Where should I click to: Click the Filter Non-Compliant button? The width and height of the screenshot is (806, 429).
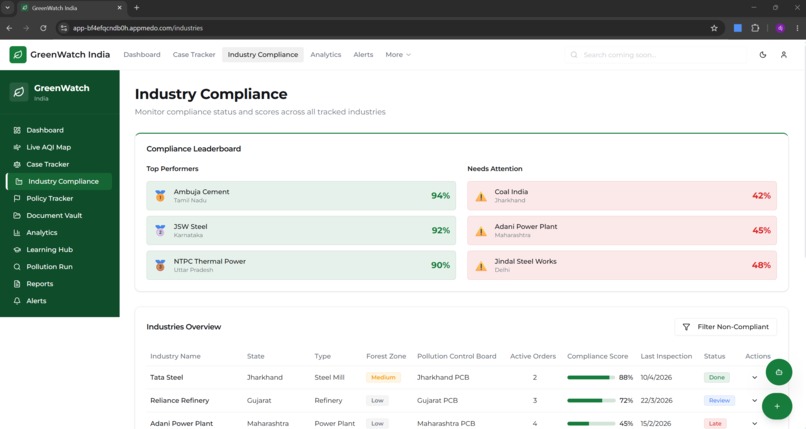[x=725, y=327]
